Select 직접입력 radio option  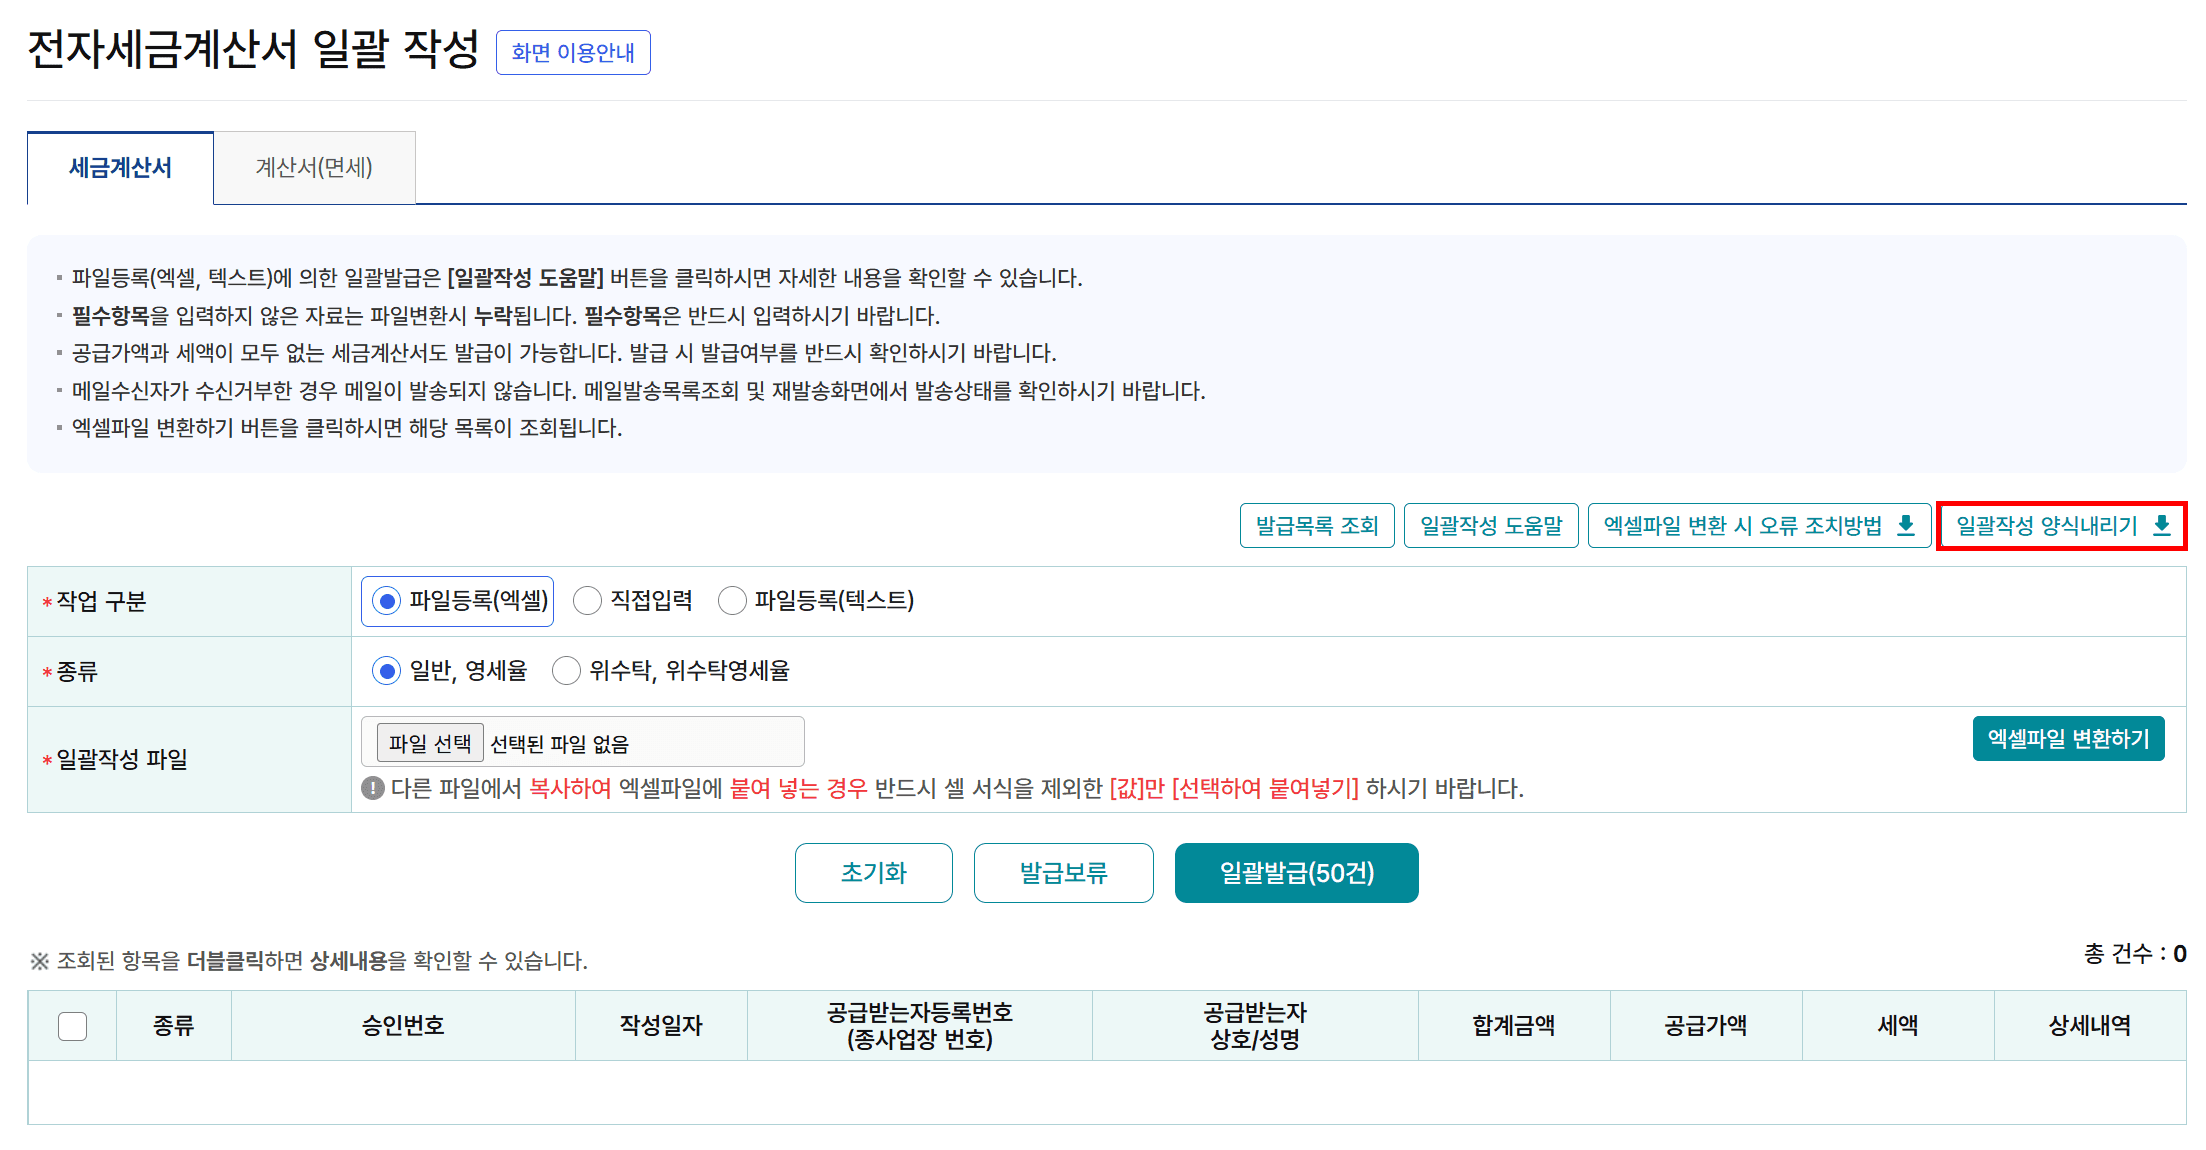tap(587, 601)
